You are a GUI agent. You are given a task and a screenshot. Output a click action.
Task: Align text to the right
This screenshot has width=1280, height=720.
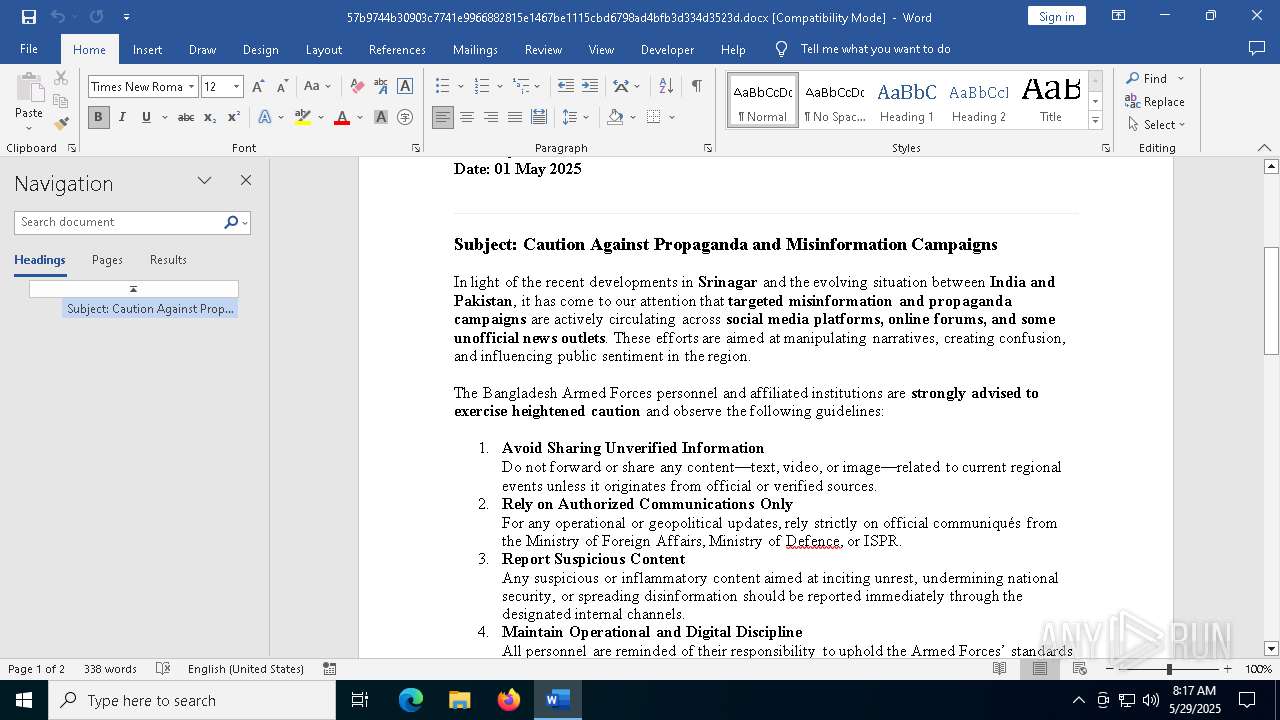point(491,117)
